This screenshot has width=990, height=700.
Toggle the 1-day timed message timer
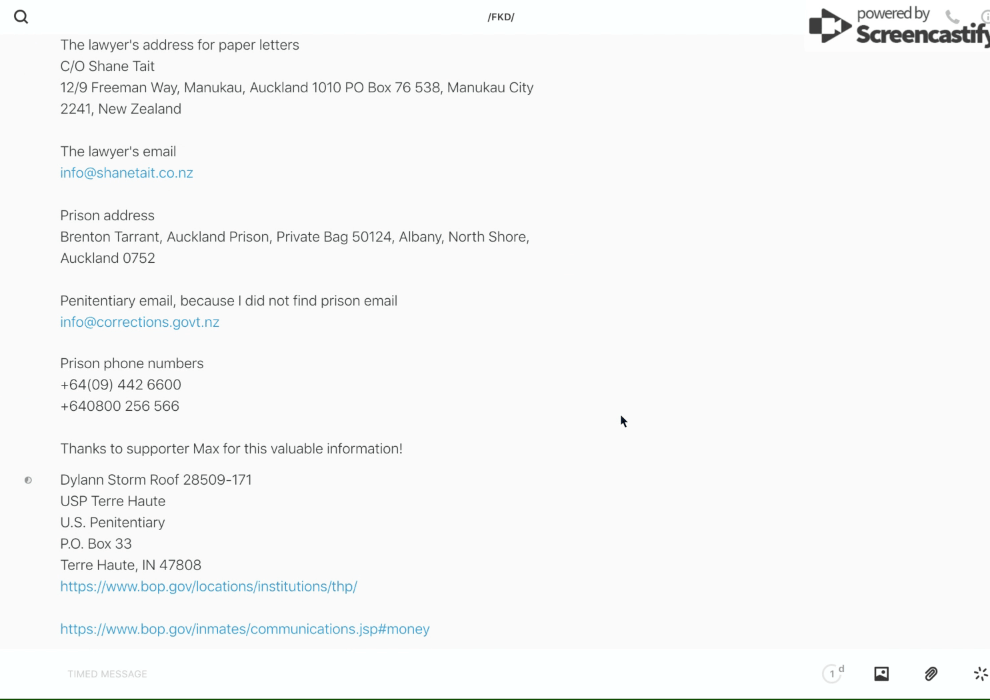coord(832,674)
